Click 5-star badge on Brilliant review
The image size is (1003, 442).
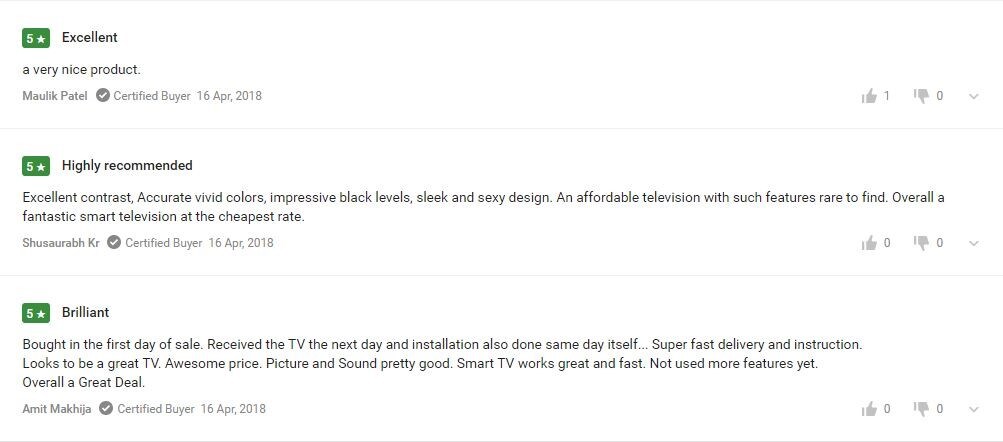click(x=36, y=313)
